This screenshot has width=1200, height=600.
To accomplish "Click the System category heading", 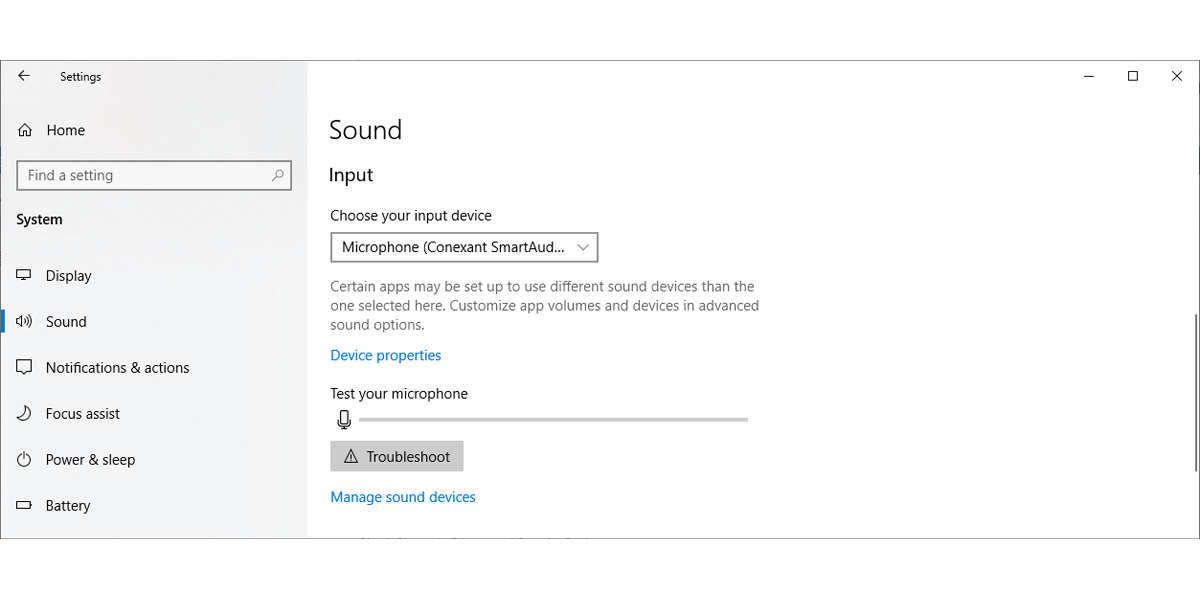I will pos(40,220).
